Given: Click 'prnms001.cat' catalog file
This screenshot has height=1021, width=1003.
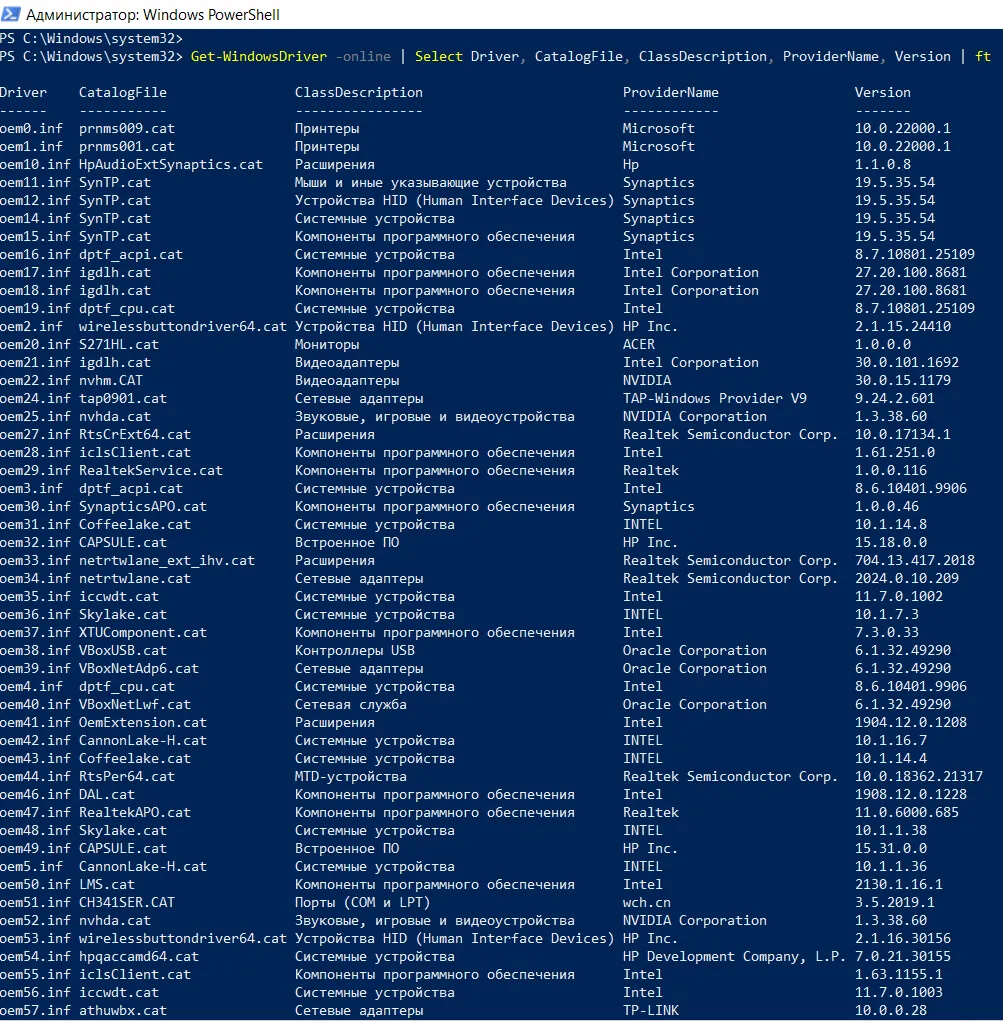Looking at the screenshot, I should click(126, 147).
